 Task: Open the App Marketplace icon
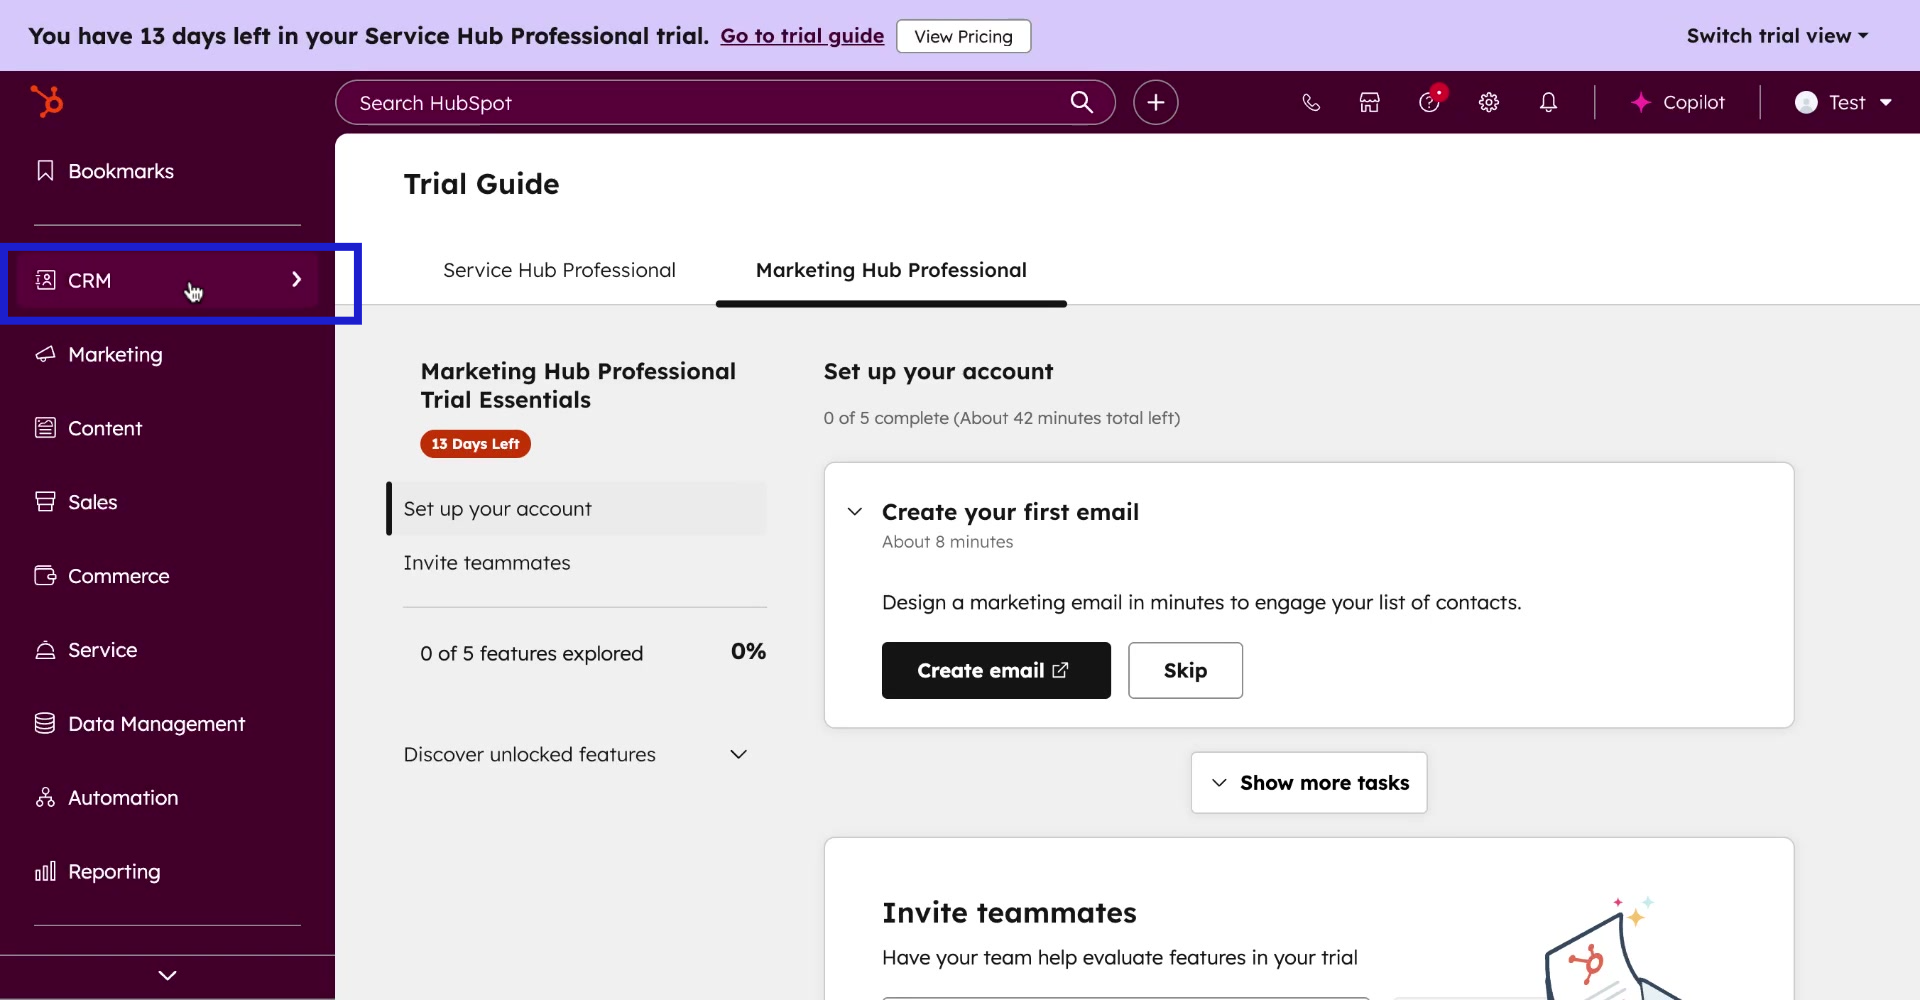coord(1369,102)
